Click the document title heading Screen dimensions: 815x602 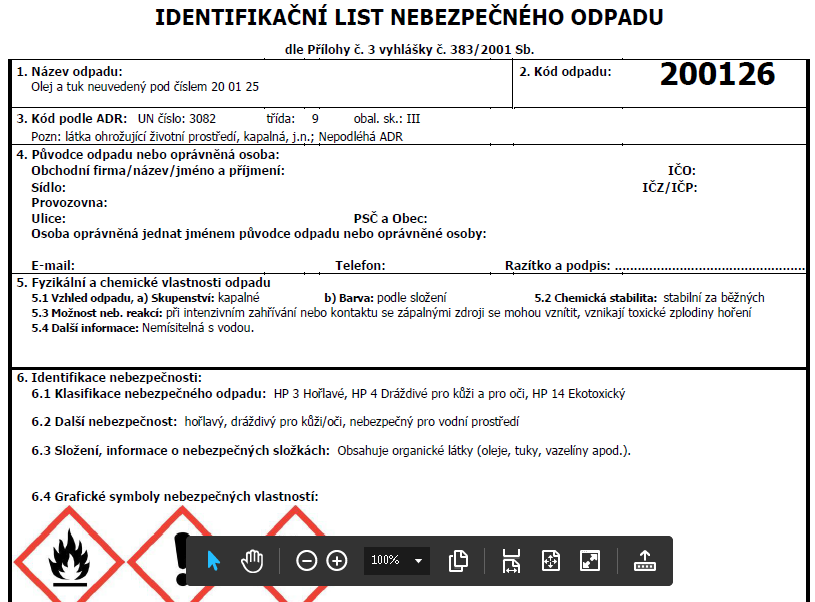409,18
